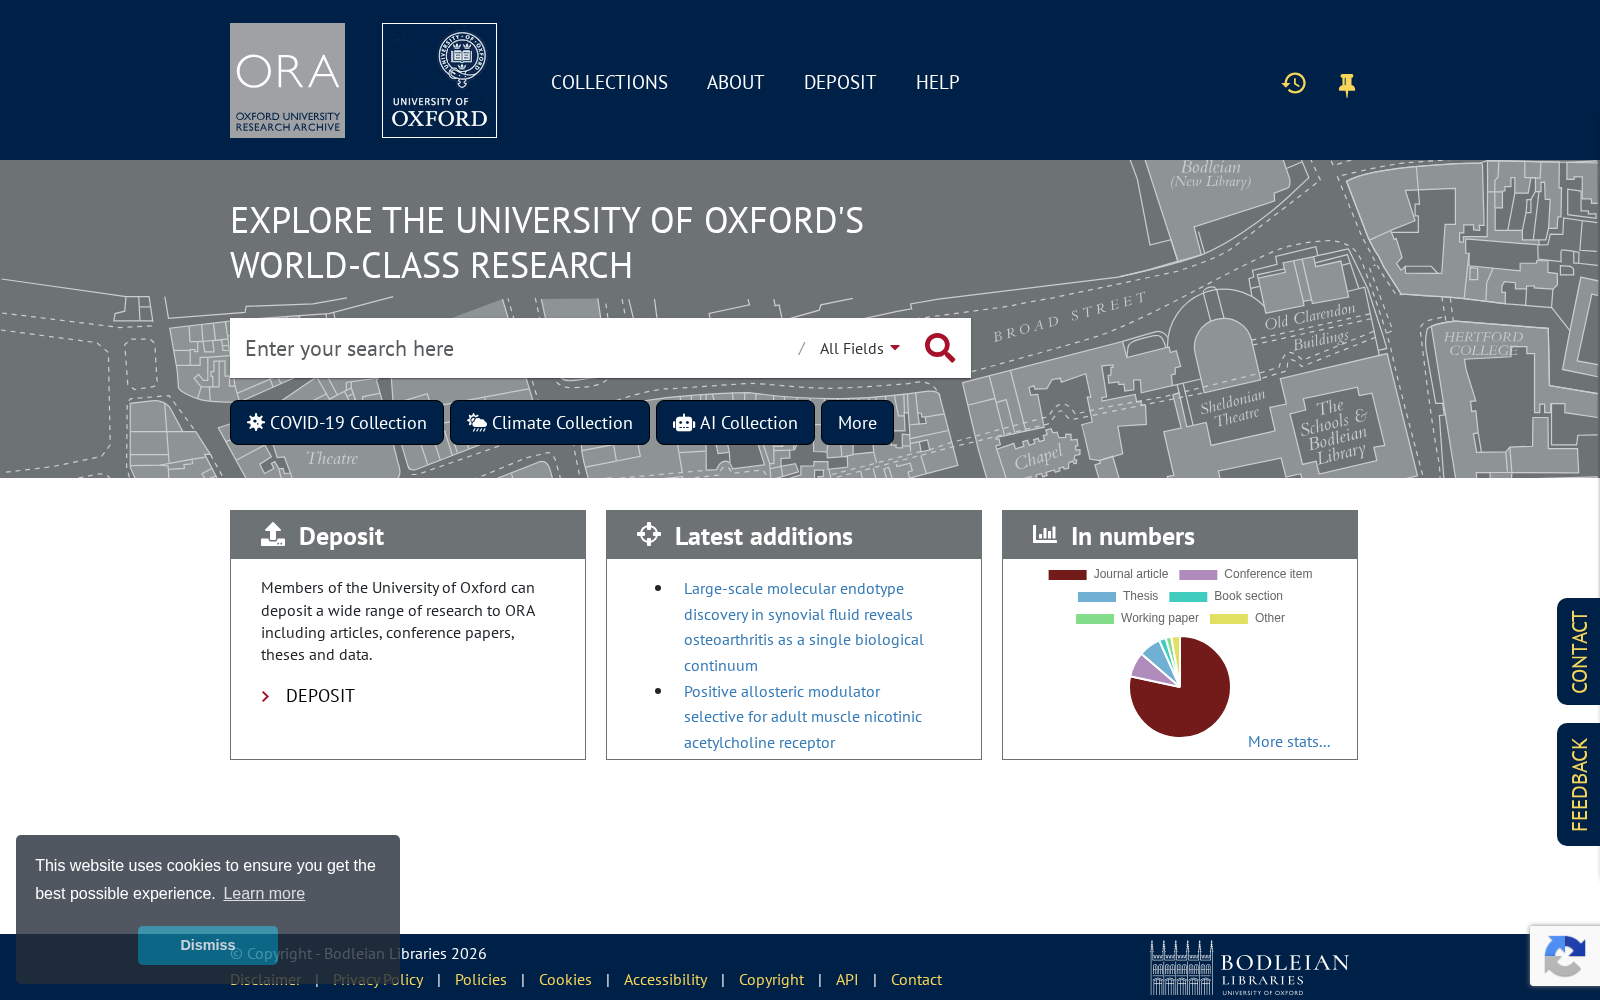Click the Latest additions panel heading
Viewport: 1600px width, 1000px height.
click(x=763, y=536)
